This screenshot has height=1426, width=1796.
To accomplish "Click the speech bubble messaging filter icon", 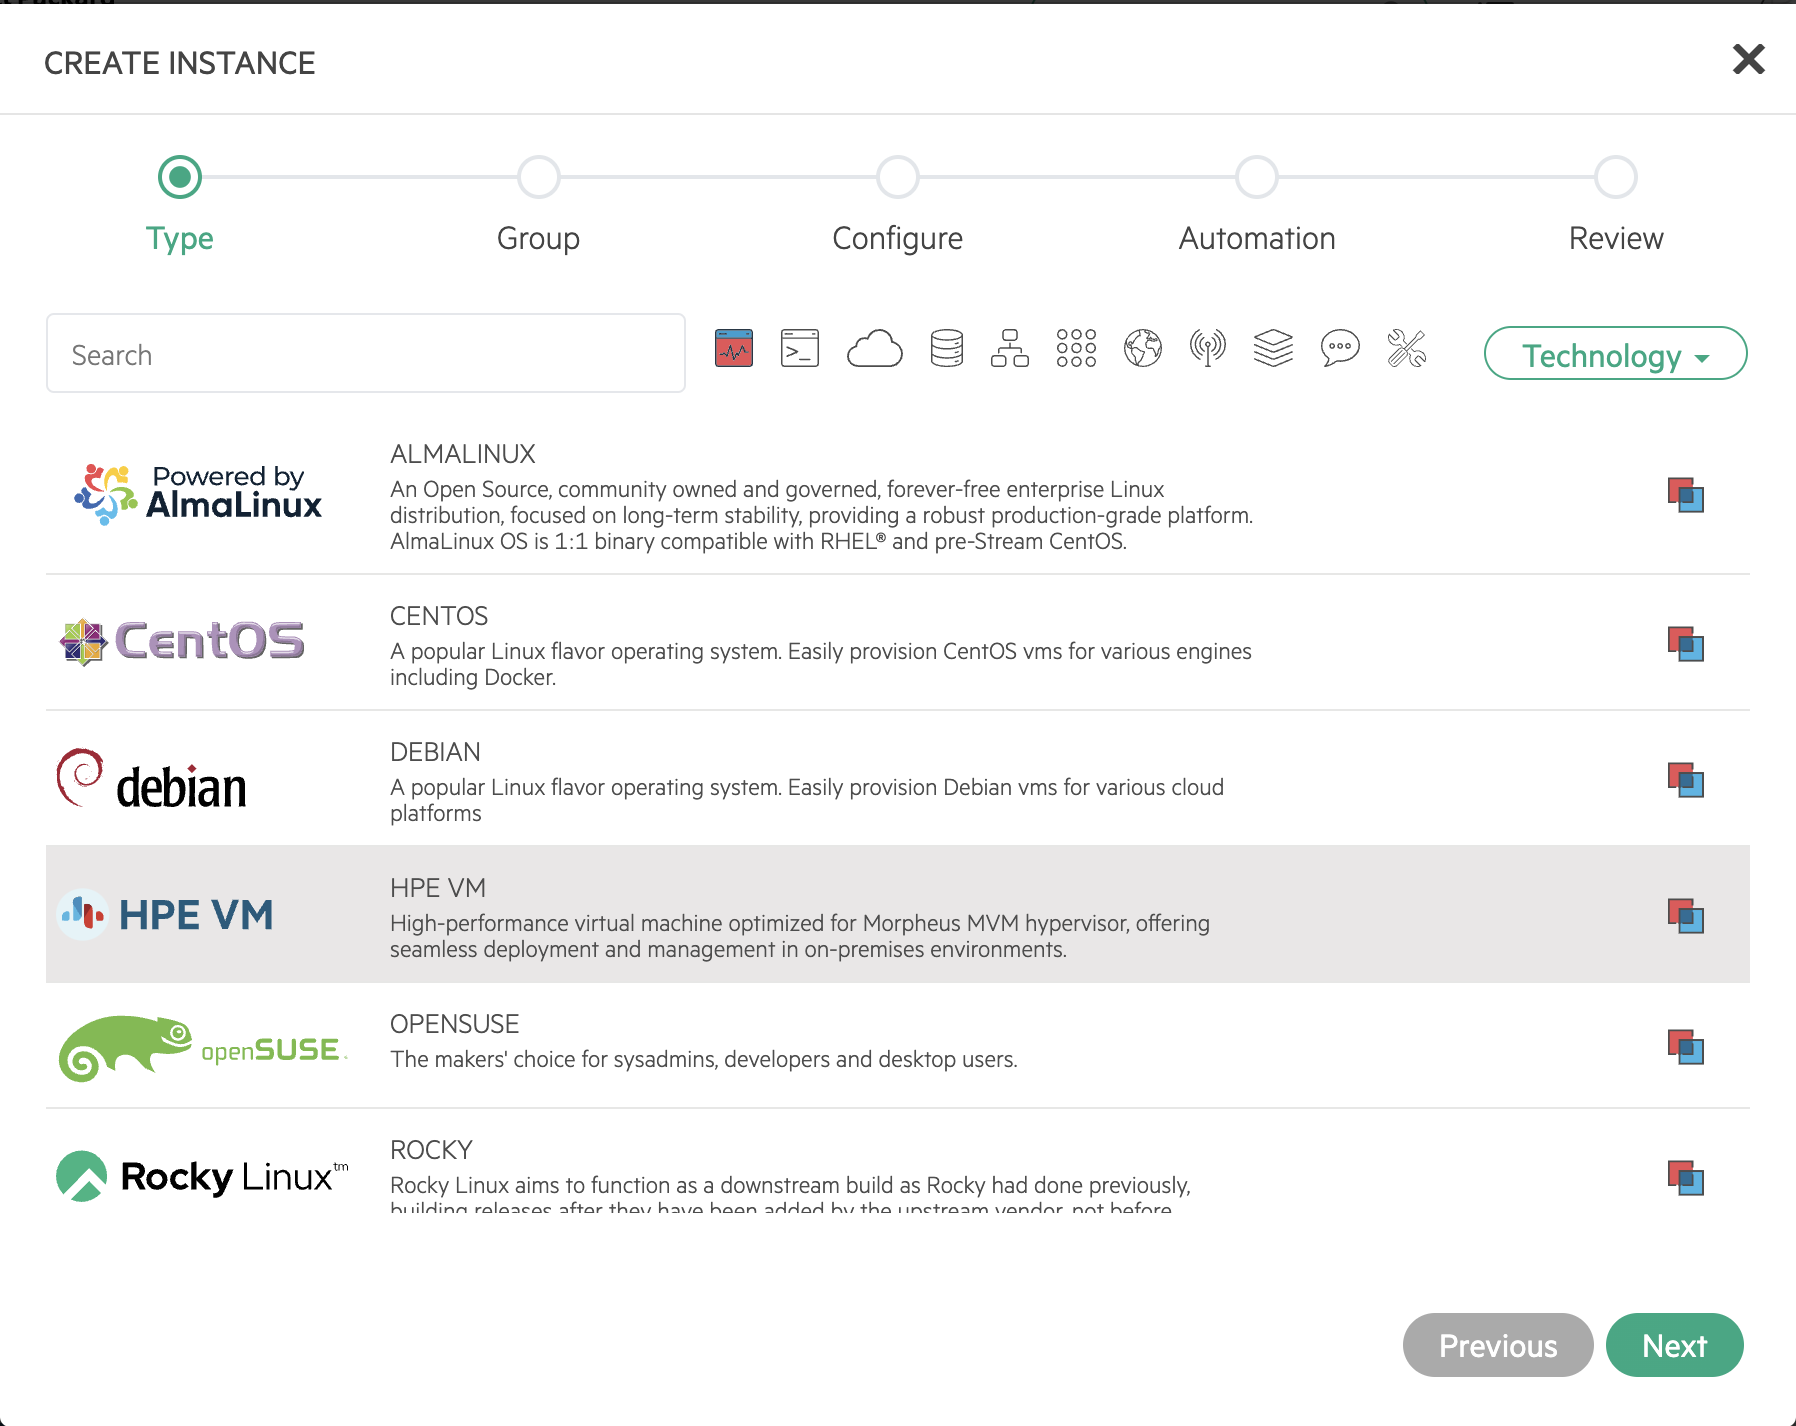I will tap(1340, 349).
